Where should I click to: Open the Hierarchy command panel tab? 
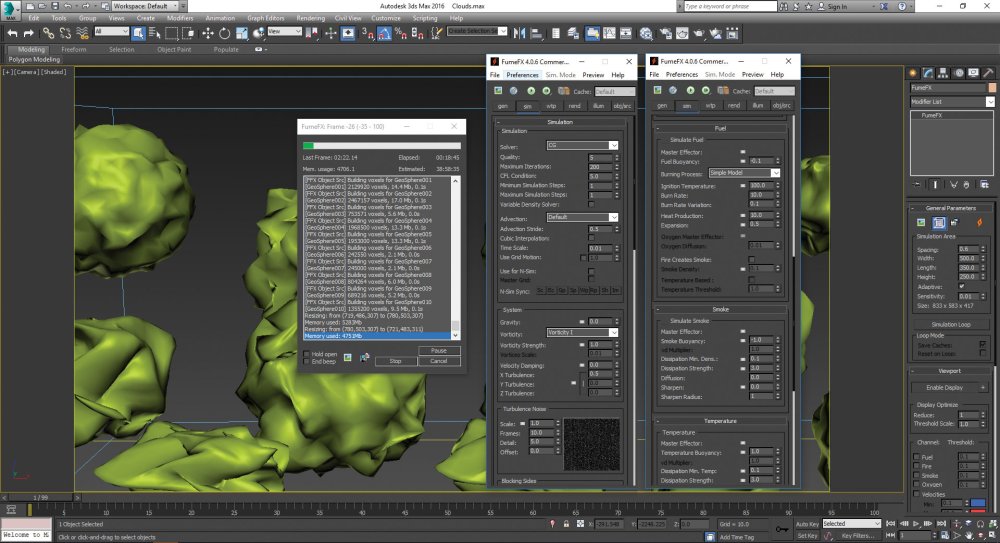pyautogui.click(x=943, y=73)
